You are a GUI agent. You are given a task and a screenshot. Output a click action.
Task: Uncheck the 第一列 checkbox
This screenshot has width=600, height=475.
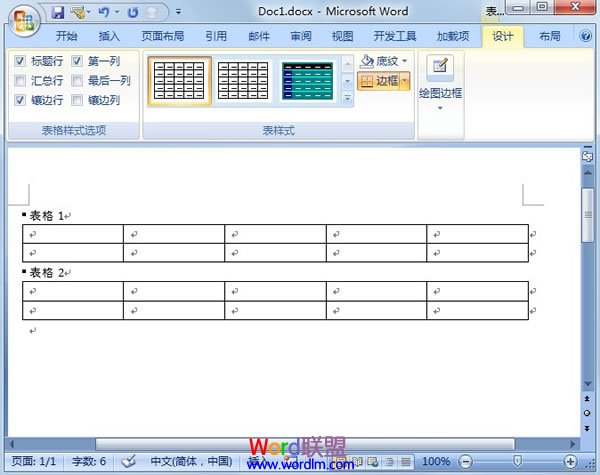click(77, 61)
